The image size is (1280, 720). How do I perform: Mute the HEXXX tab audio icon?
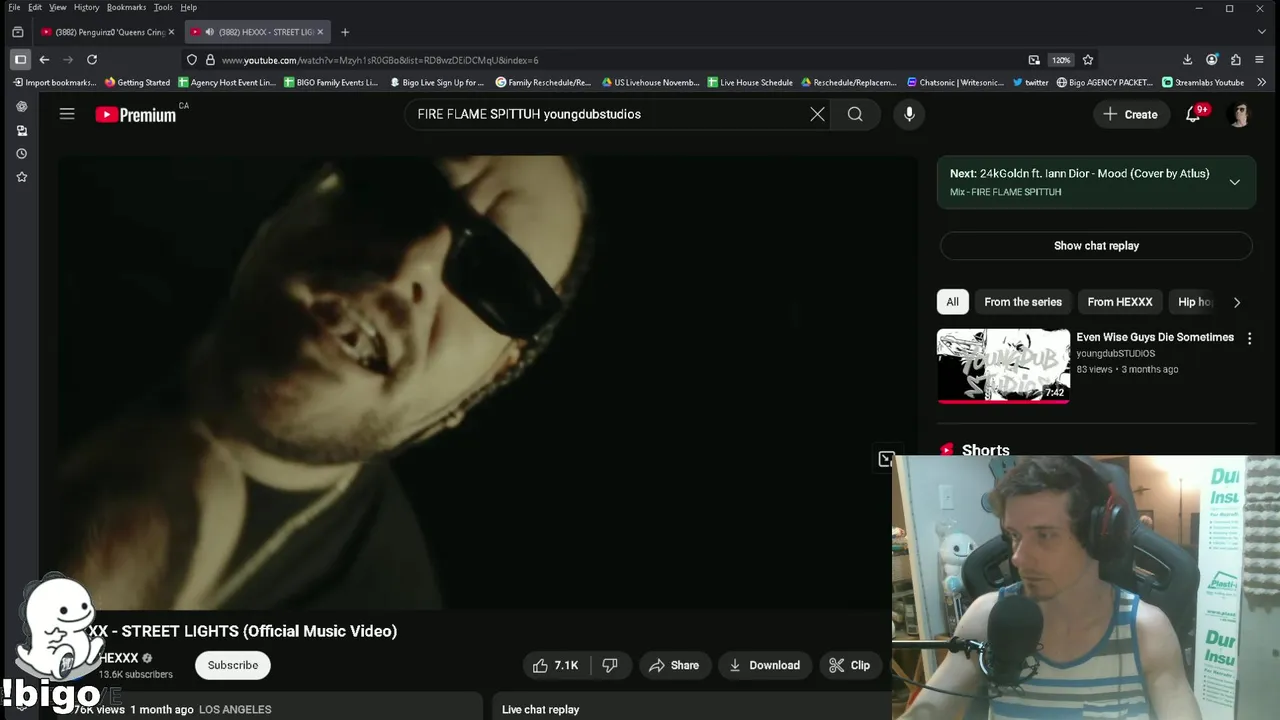click(210, 32)
